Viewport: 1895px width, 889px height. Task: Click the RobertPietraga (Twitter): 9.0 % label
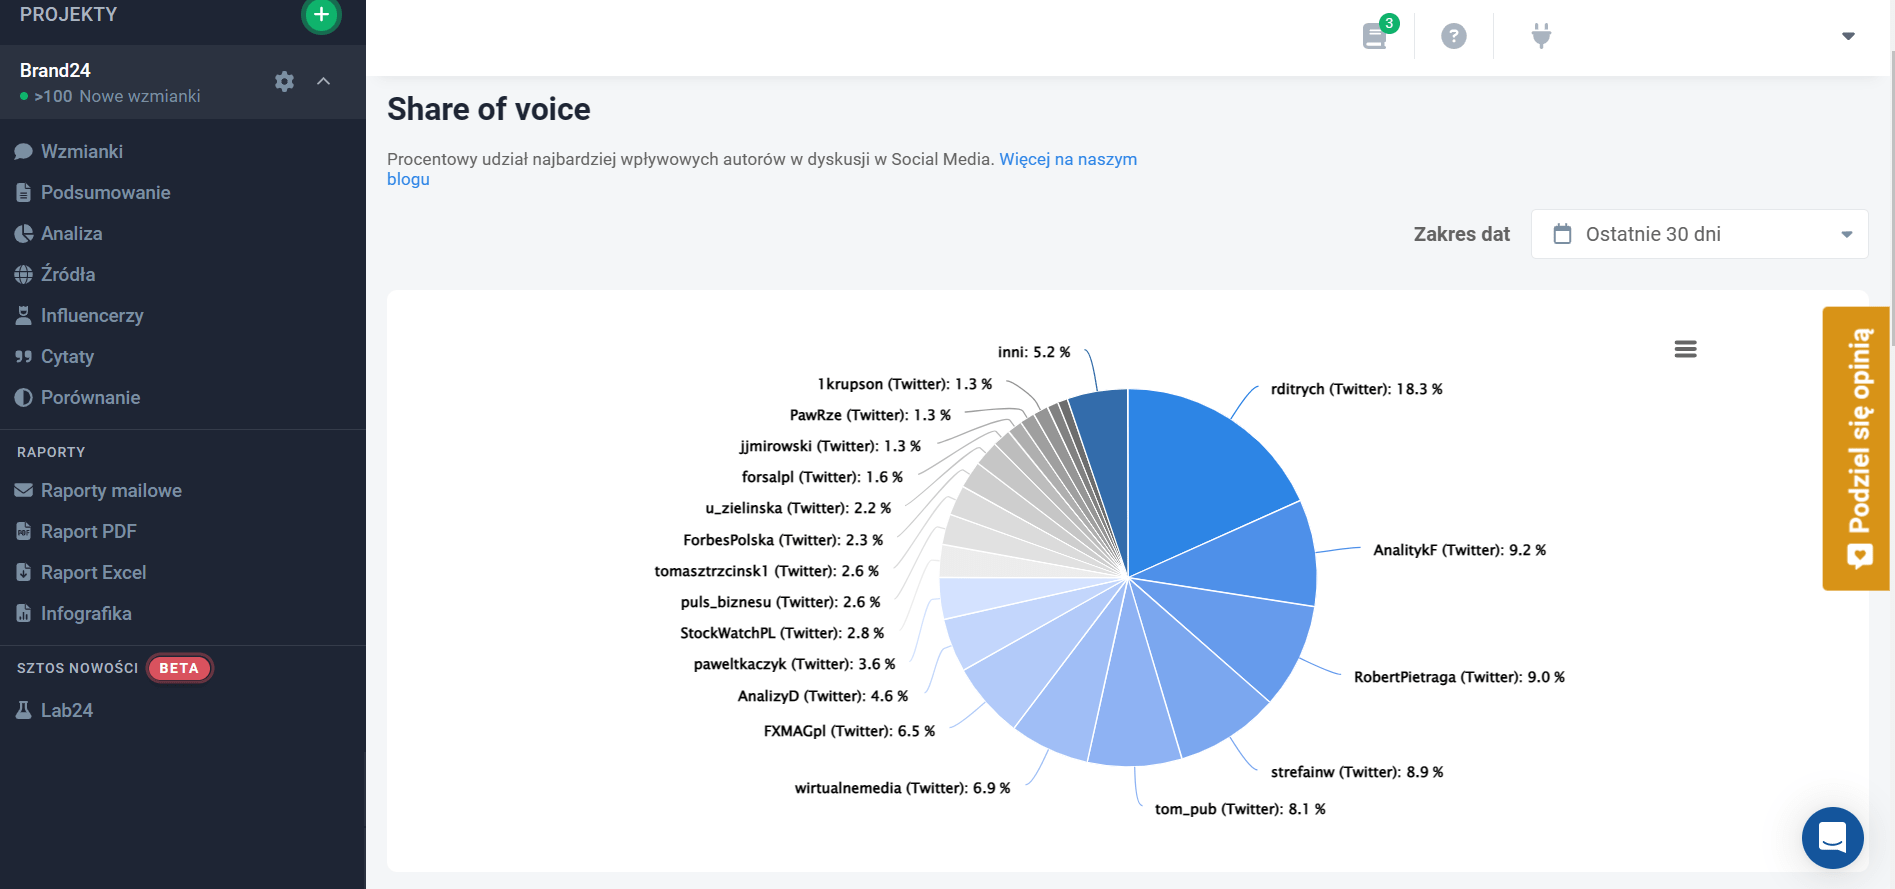point(1459,677)
